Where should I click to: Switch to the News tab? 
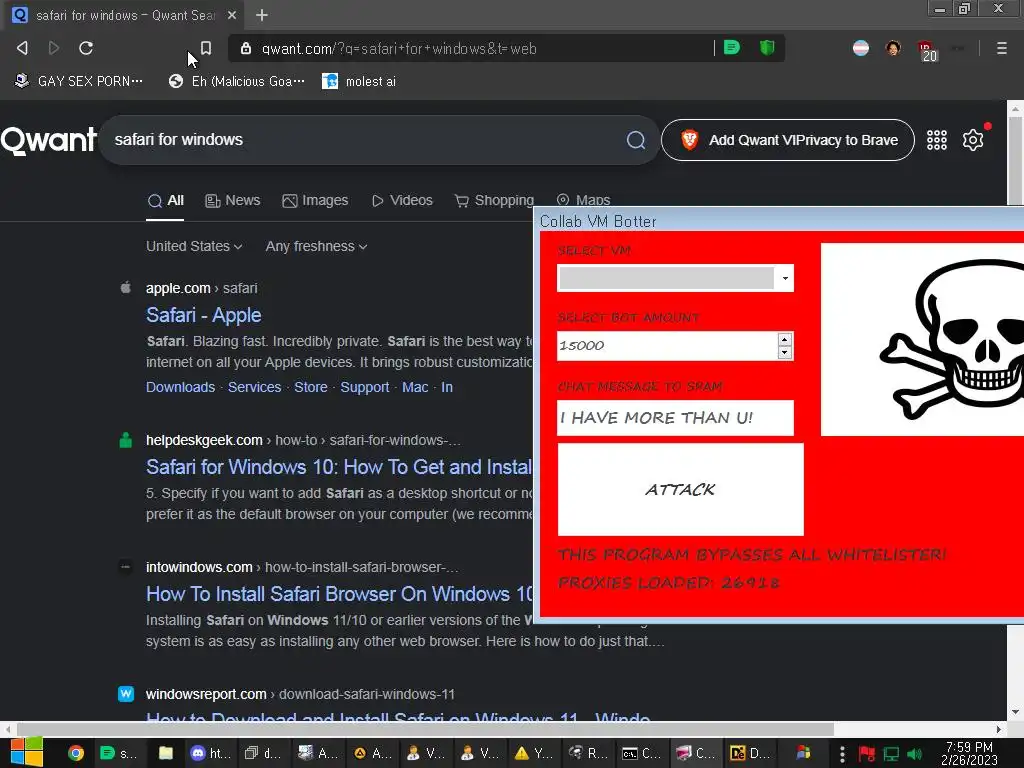(232, 200)
